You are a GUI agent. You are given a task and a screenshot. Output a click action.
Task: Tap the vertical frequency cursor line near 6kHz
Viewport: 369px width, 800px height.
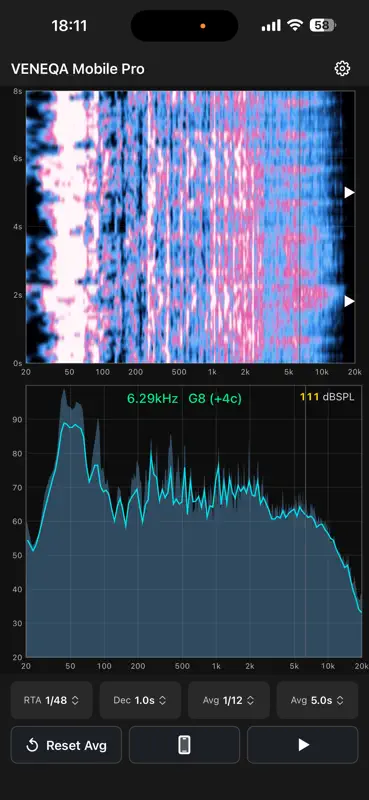tap(305, 521)
